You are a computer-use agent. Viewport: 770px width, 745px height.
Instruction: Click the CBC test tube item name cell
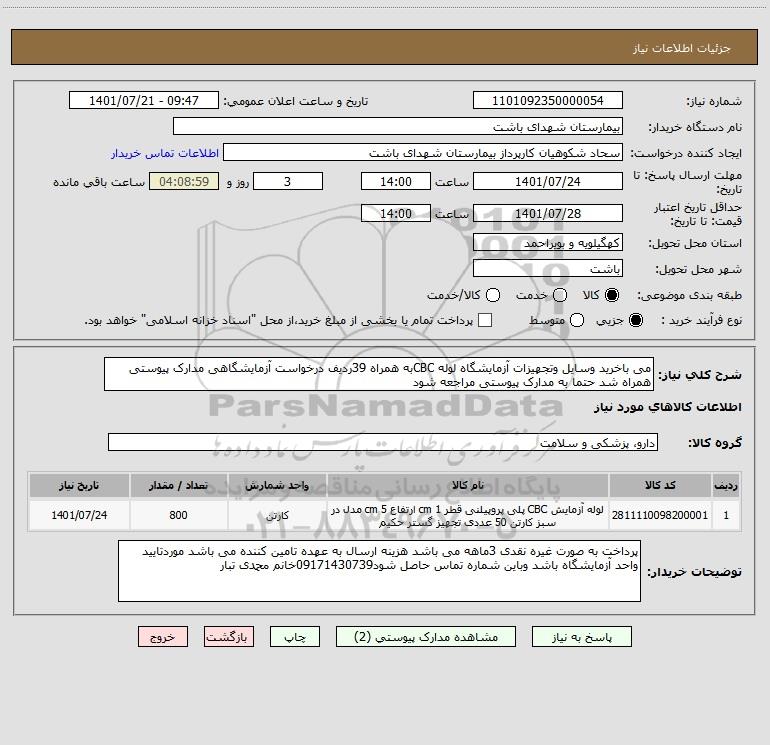tap(468, 515)
